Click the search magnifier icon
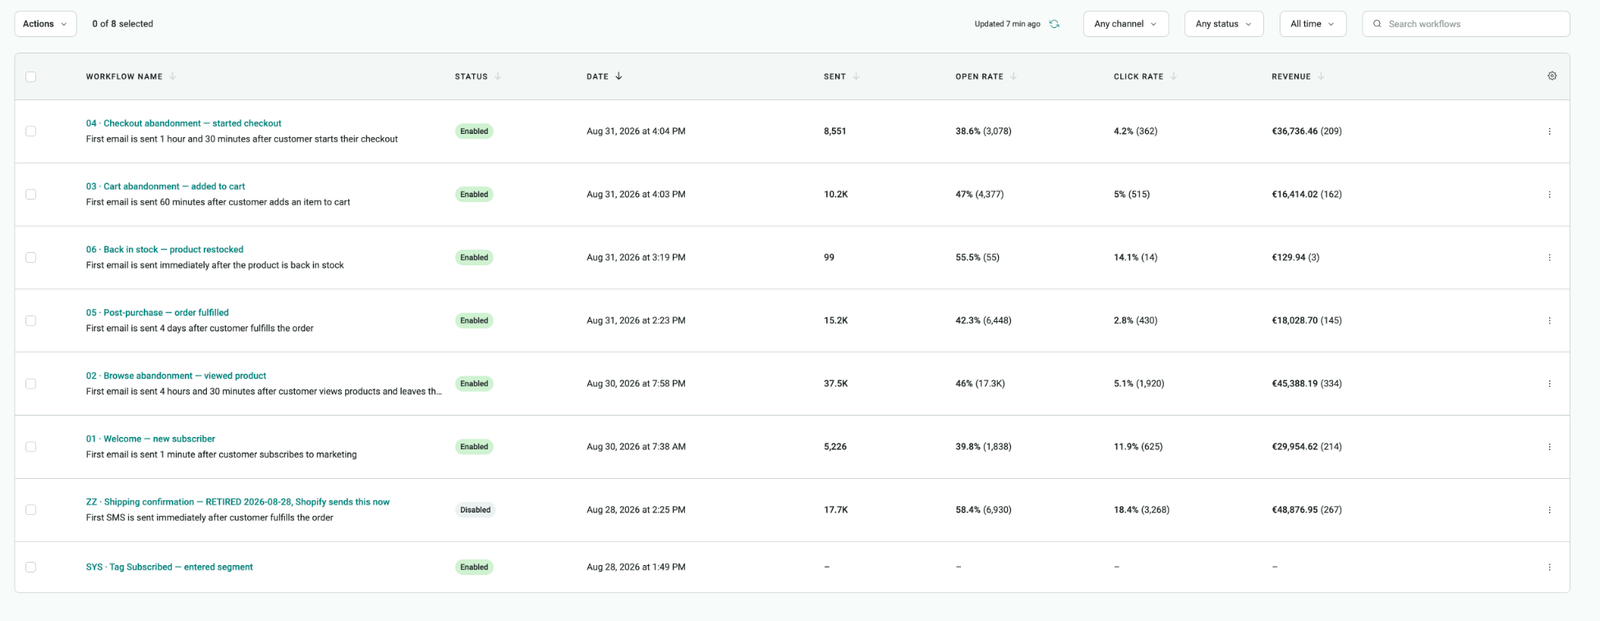The height and width of the screenshot is (621, 1600). click(1377, 24)
